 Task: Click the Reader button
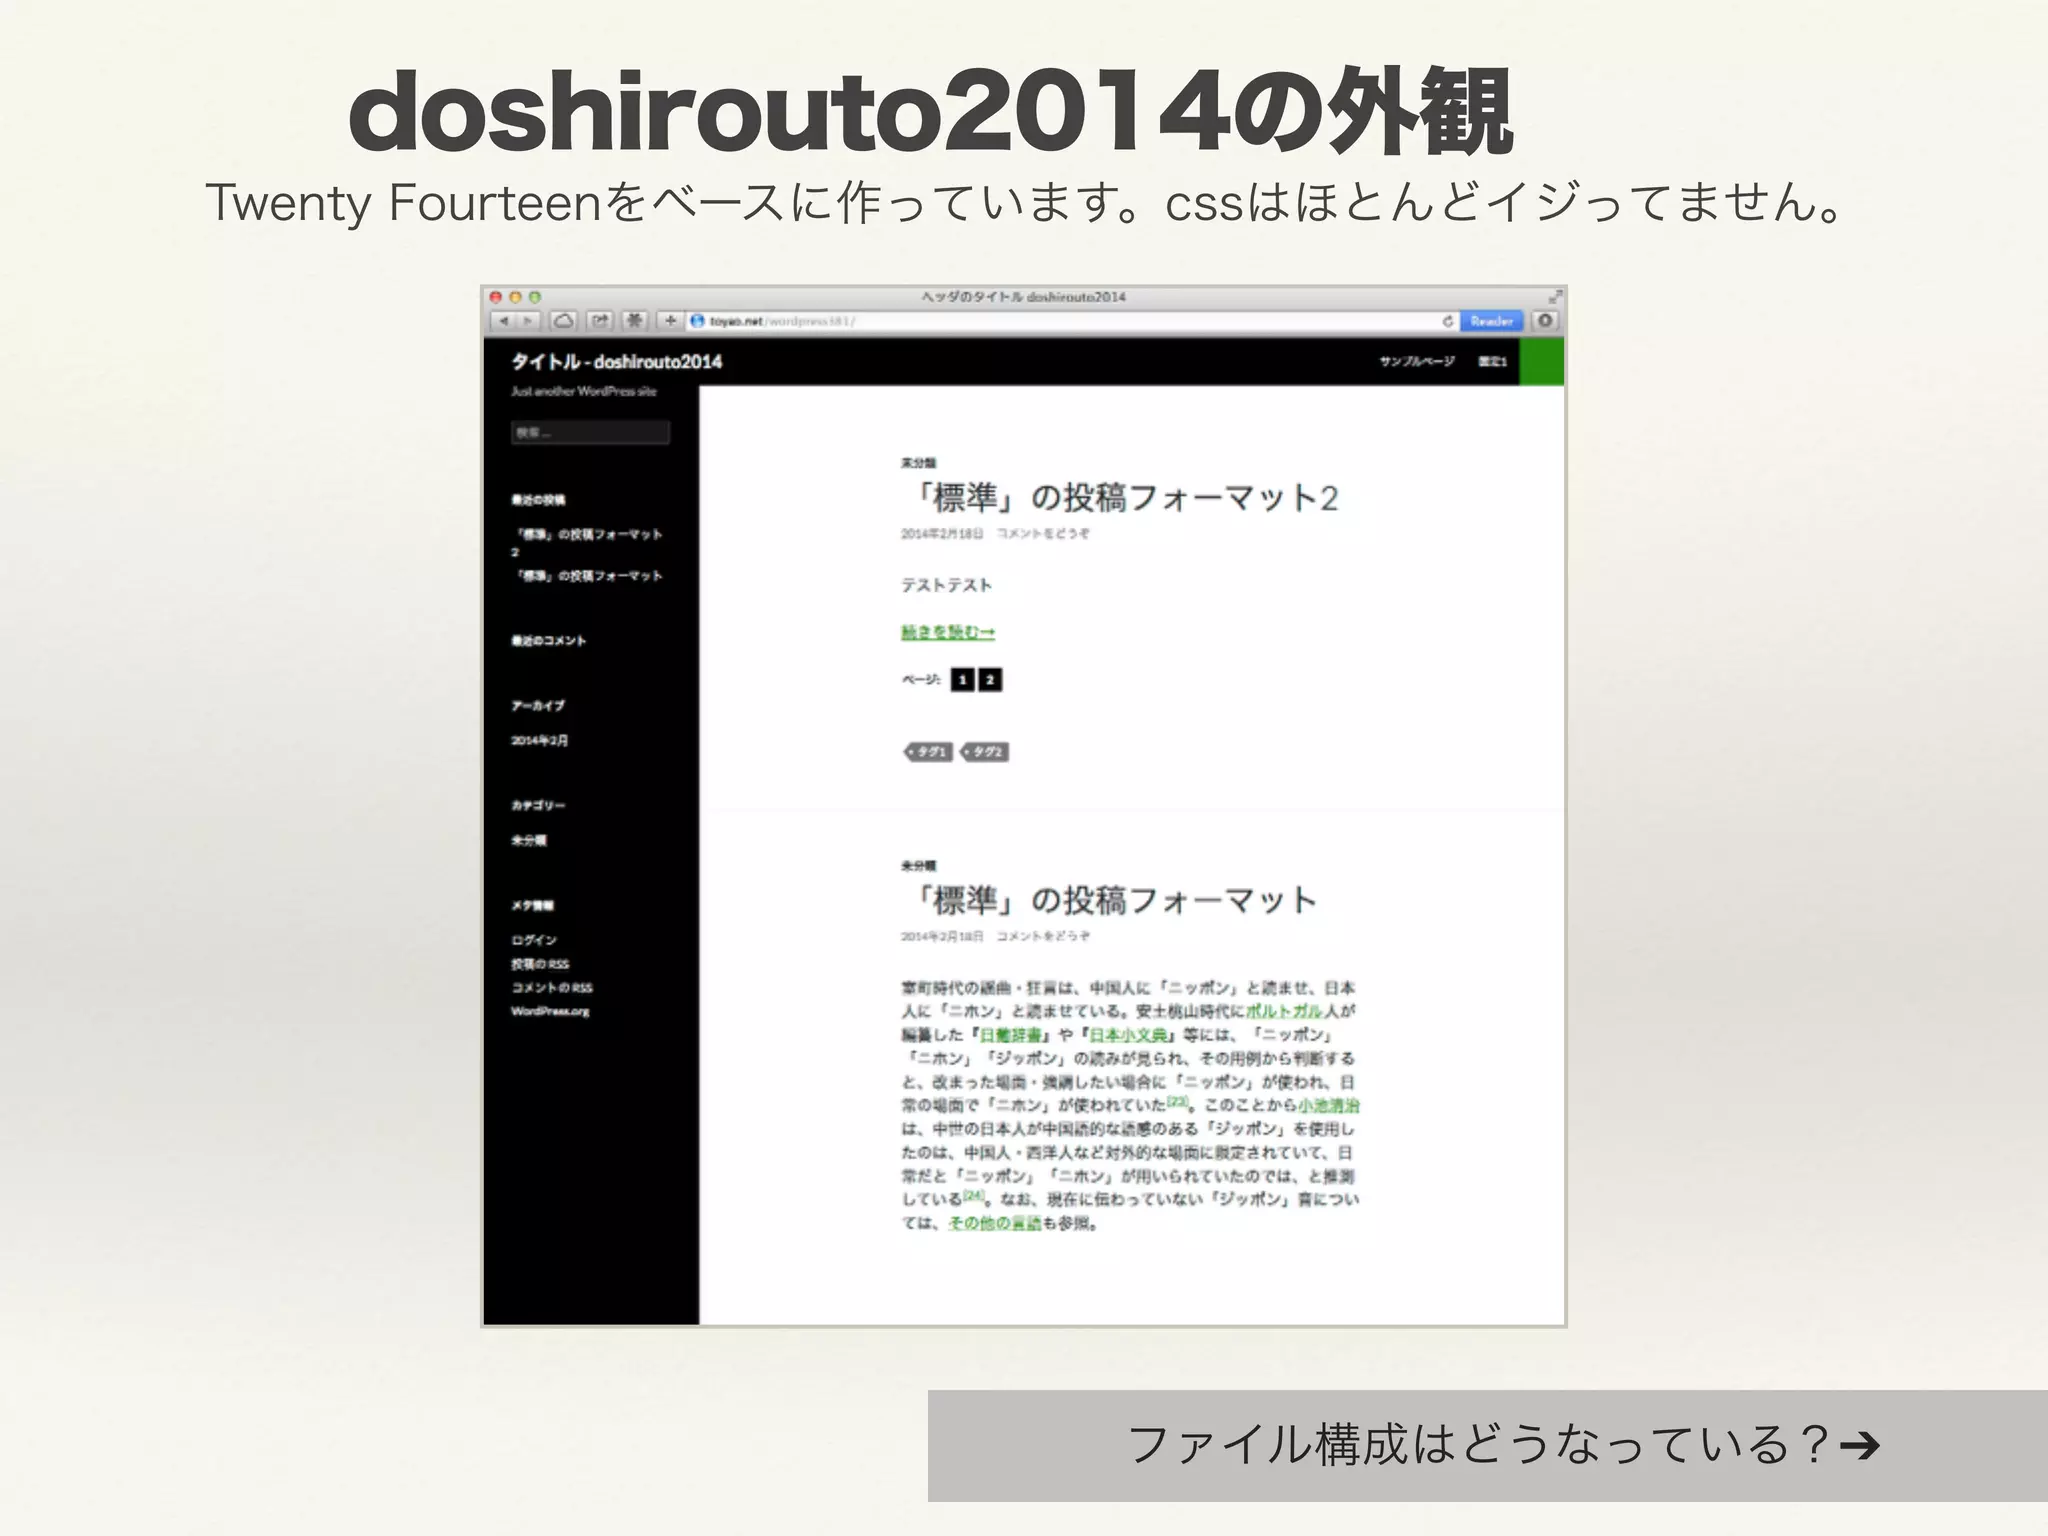coord(1491,321)
